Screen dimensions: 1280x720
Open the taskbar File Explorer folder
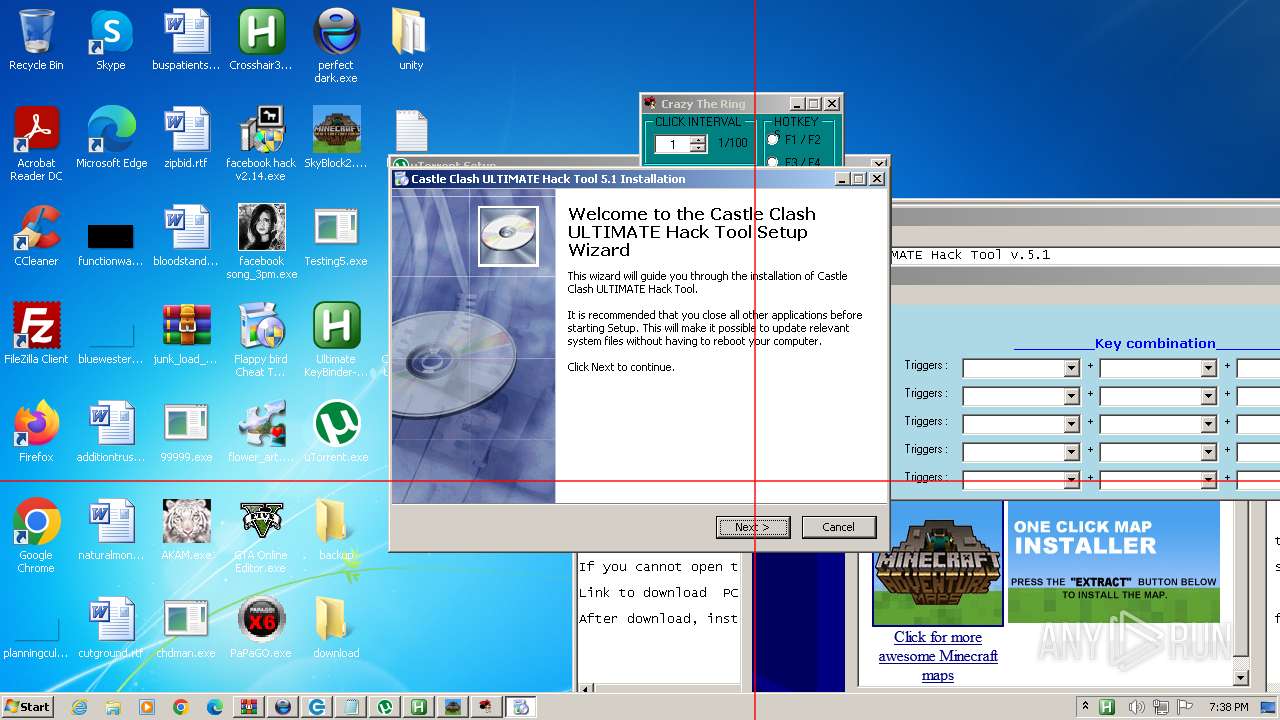coord(113,707)
